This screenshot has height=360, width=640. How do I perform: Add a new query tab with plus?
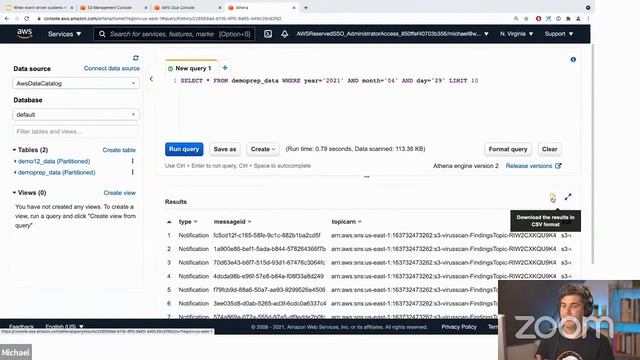tap(225, 68)
